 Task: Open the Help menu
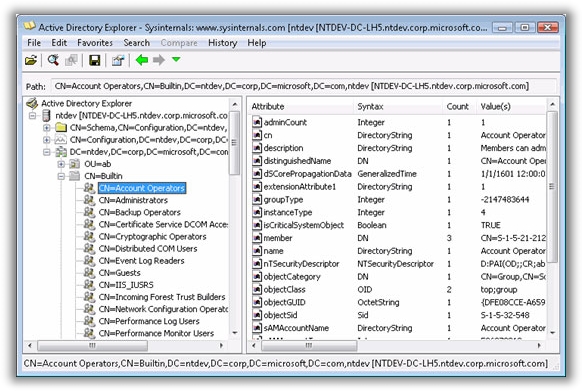click(x=257, y=43)
